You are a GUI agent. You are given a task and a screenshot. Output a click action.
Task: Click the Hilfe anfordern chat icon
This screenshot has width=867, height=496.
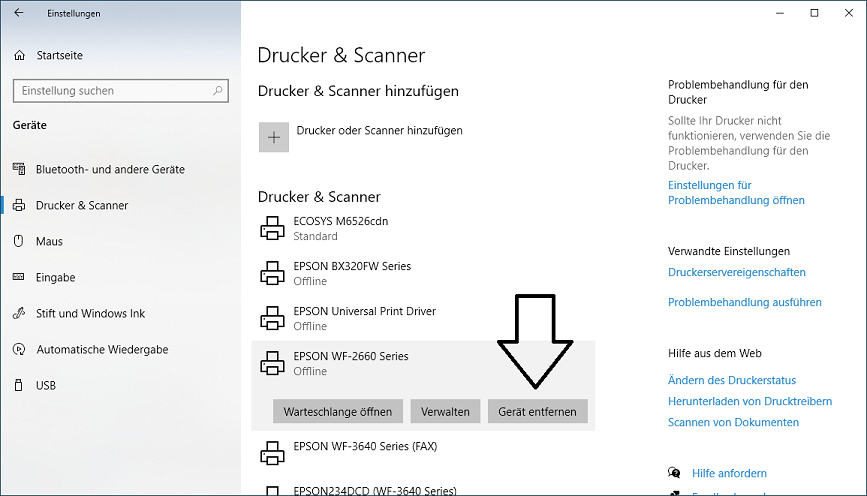pyautogui.click(x=674, y=473)
